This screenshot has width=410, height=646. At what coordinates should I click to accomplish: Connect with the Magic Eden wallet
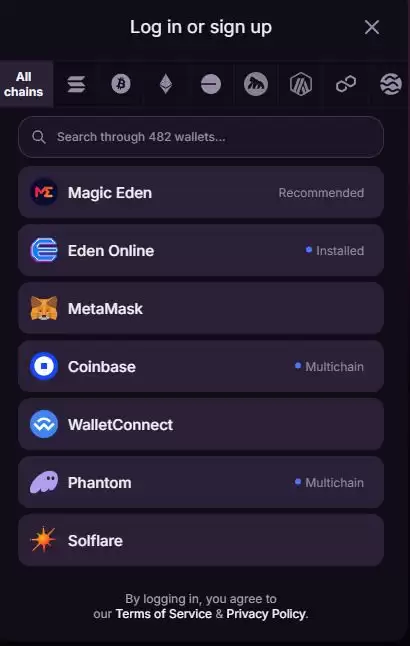point(201,192)
